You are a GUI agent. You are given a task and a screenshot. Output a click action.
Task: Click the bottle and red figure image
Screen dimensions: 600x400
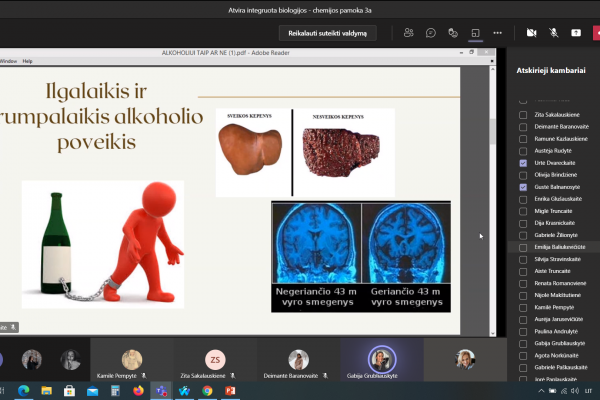103,245
